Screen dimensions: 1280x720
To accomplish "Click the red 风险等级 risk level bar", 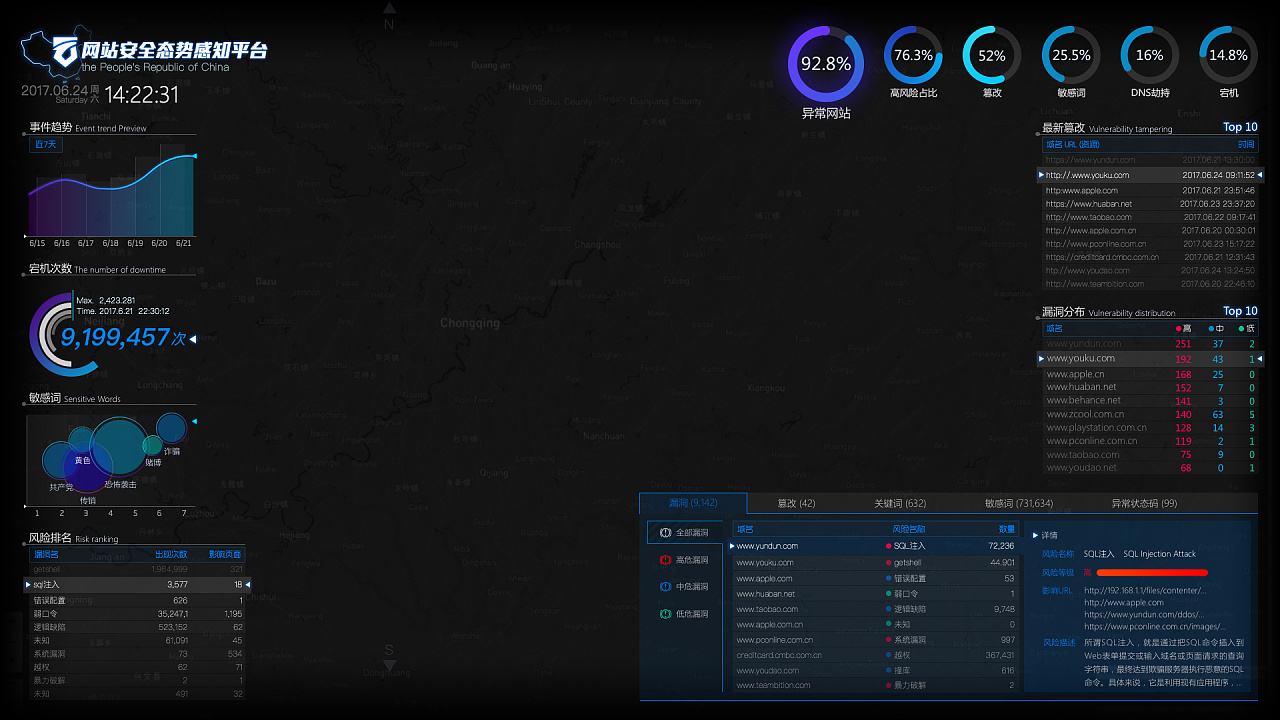I will tap(1152, 573).
